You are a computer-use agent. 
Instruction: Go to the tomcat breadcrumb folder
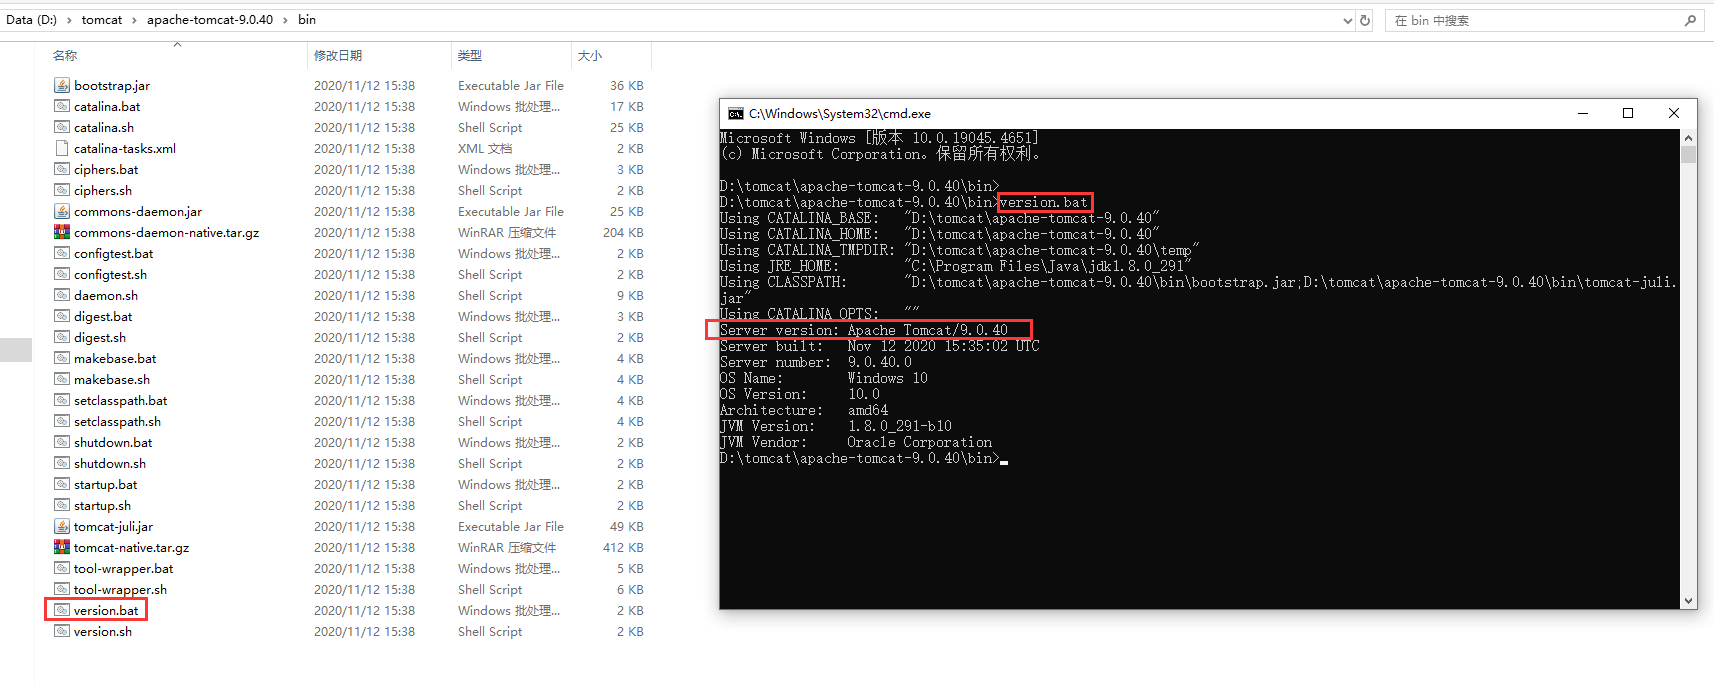102,20
